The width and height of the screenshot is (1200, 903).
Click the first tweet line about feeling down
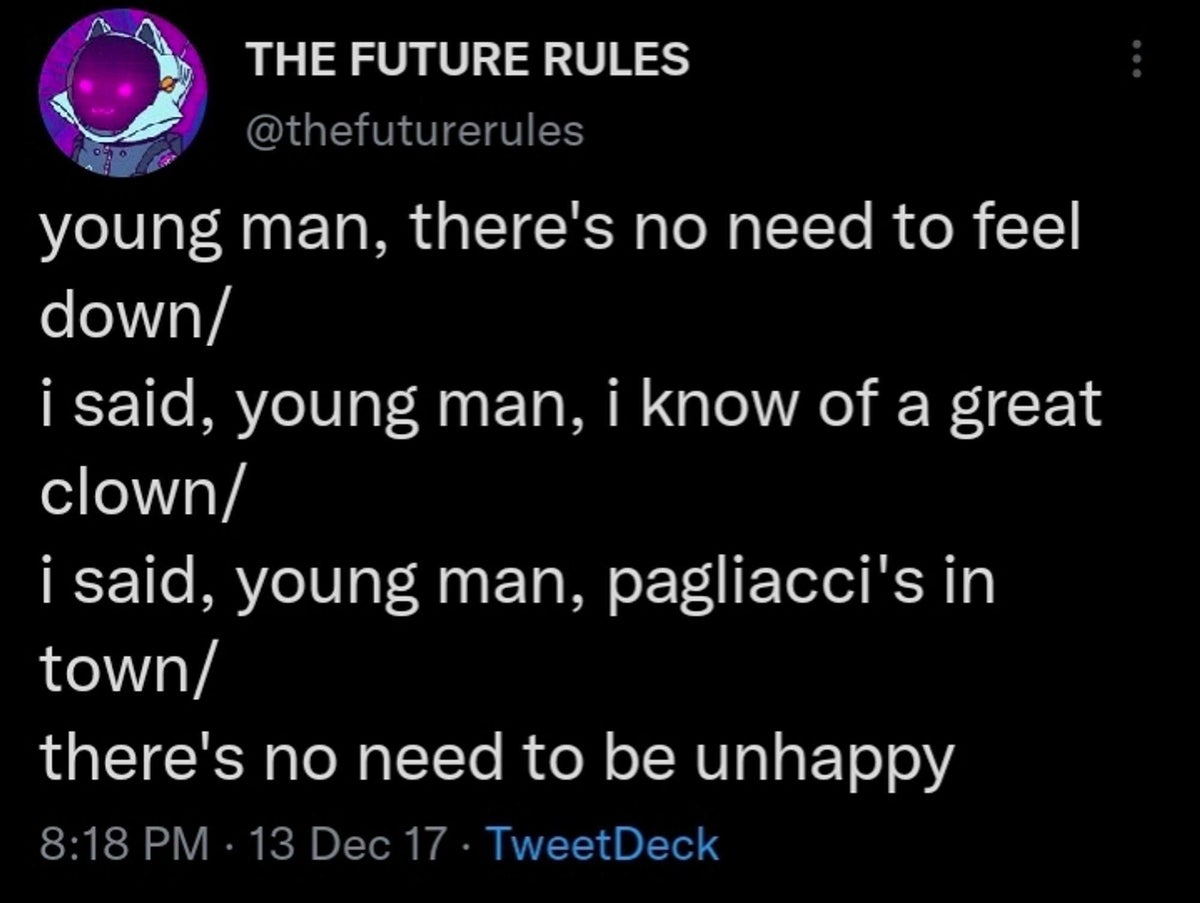(x=560, y=232)
